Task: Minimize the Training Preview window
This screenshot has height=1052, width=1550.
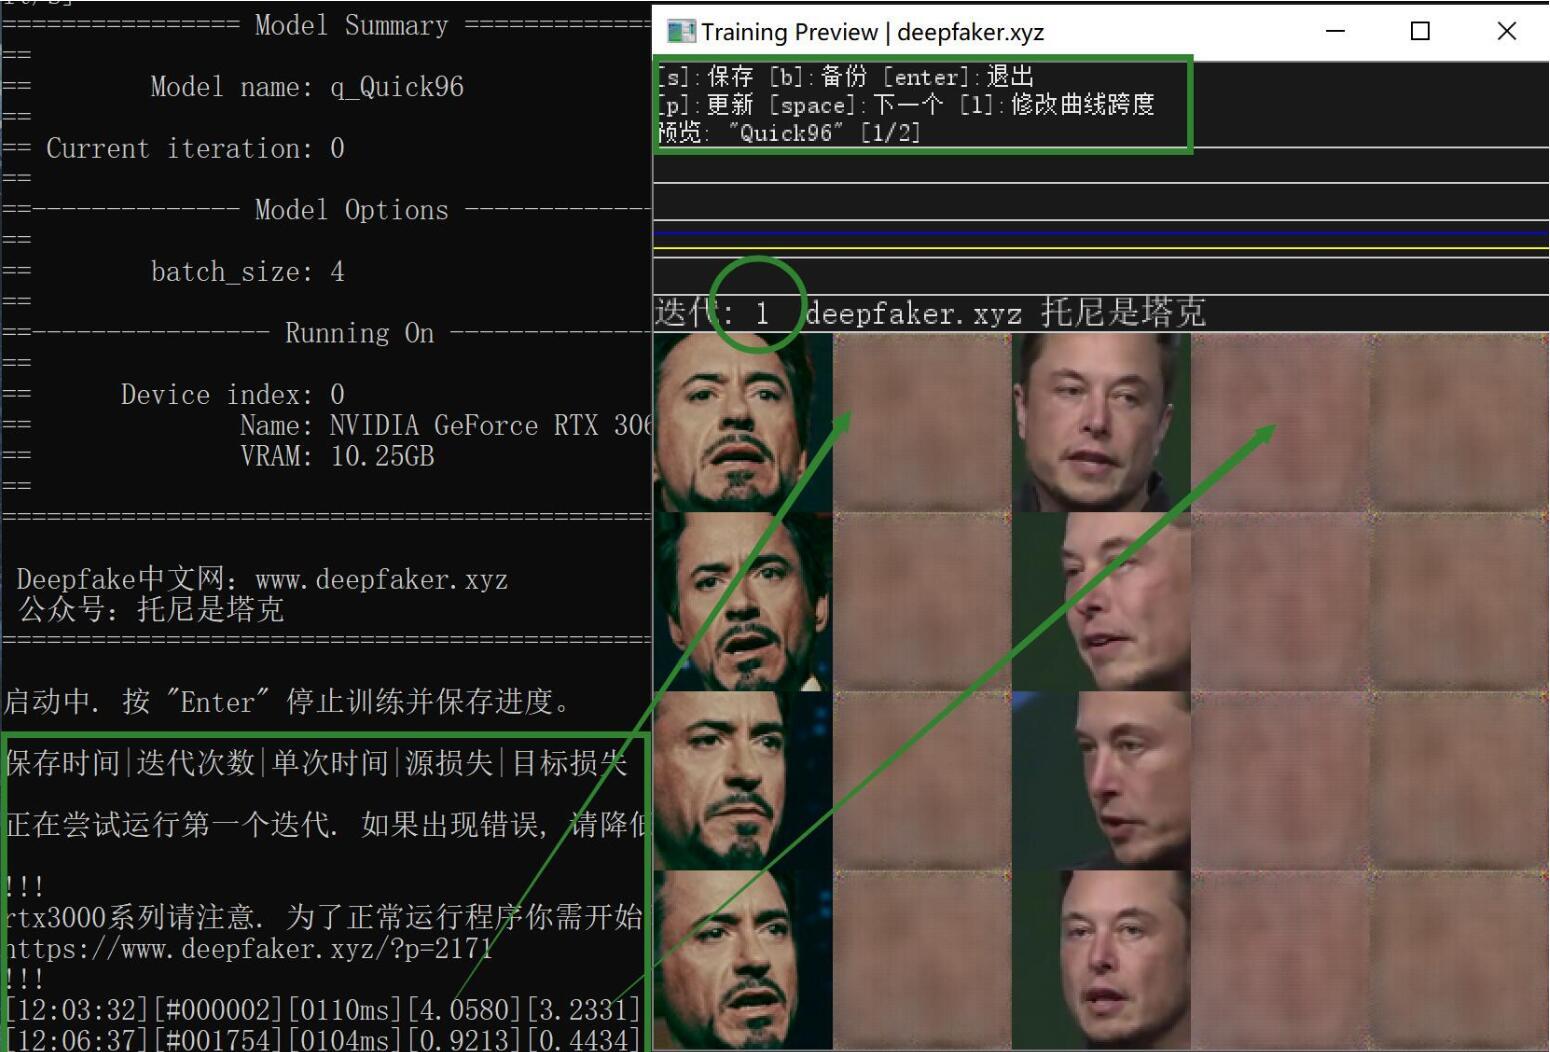Action: click(1335, 32)
